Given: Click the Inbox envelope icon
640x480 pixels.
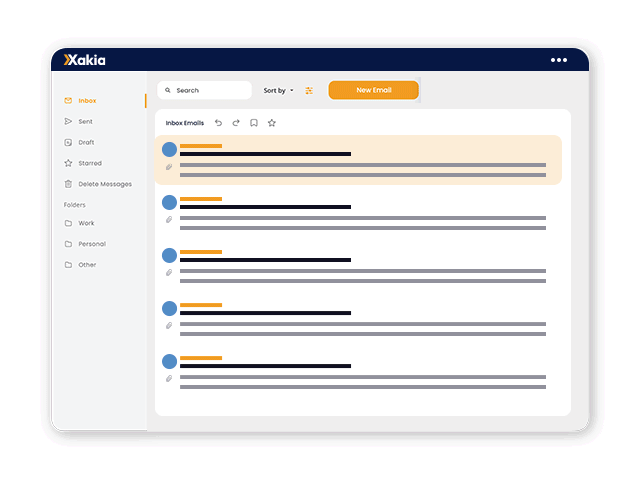Looking at the screenshot, I should (x=68, y=100).
